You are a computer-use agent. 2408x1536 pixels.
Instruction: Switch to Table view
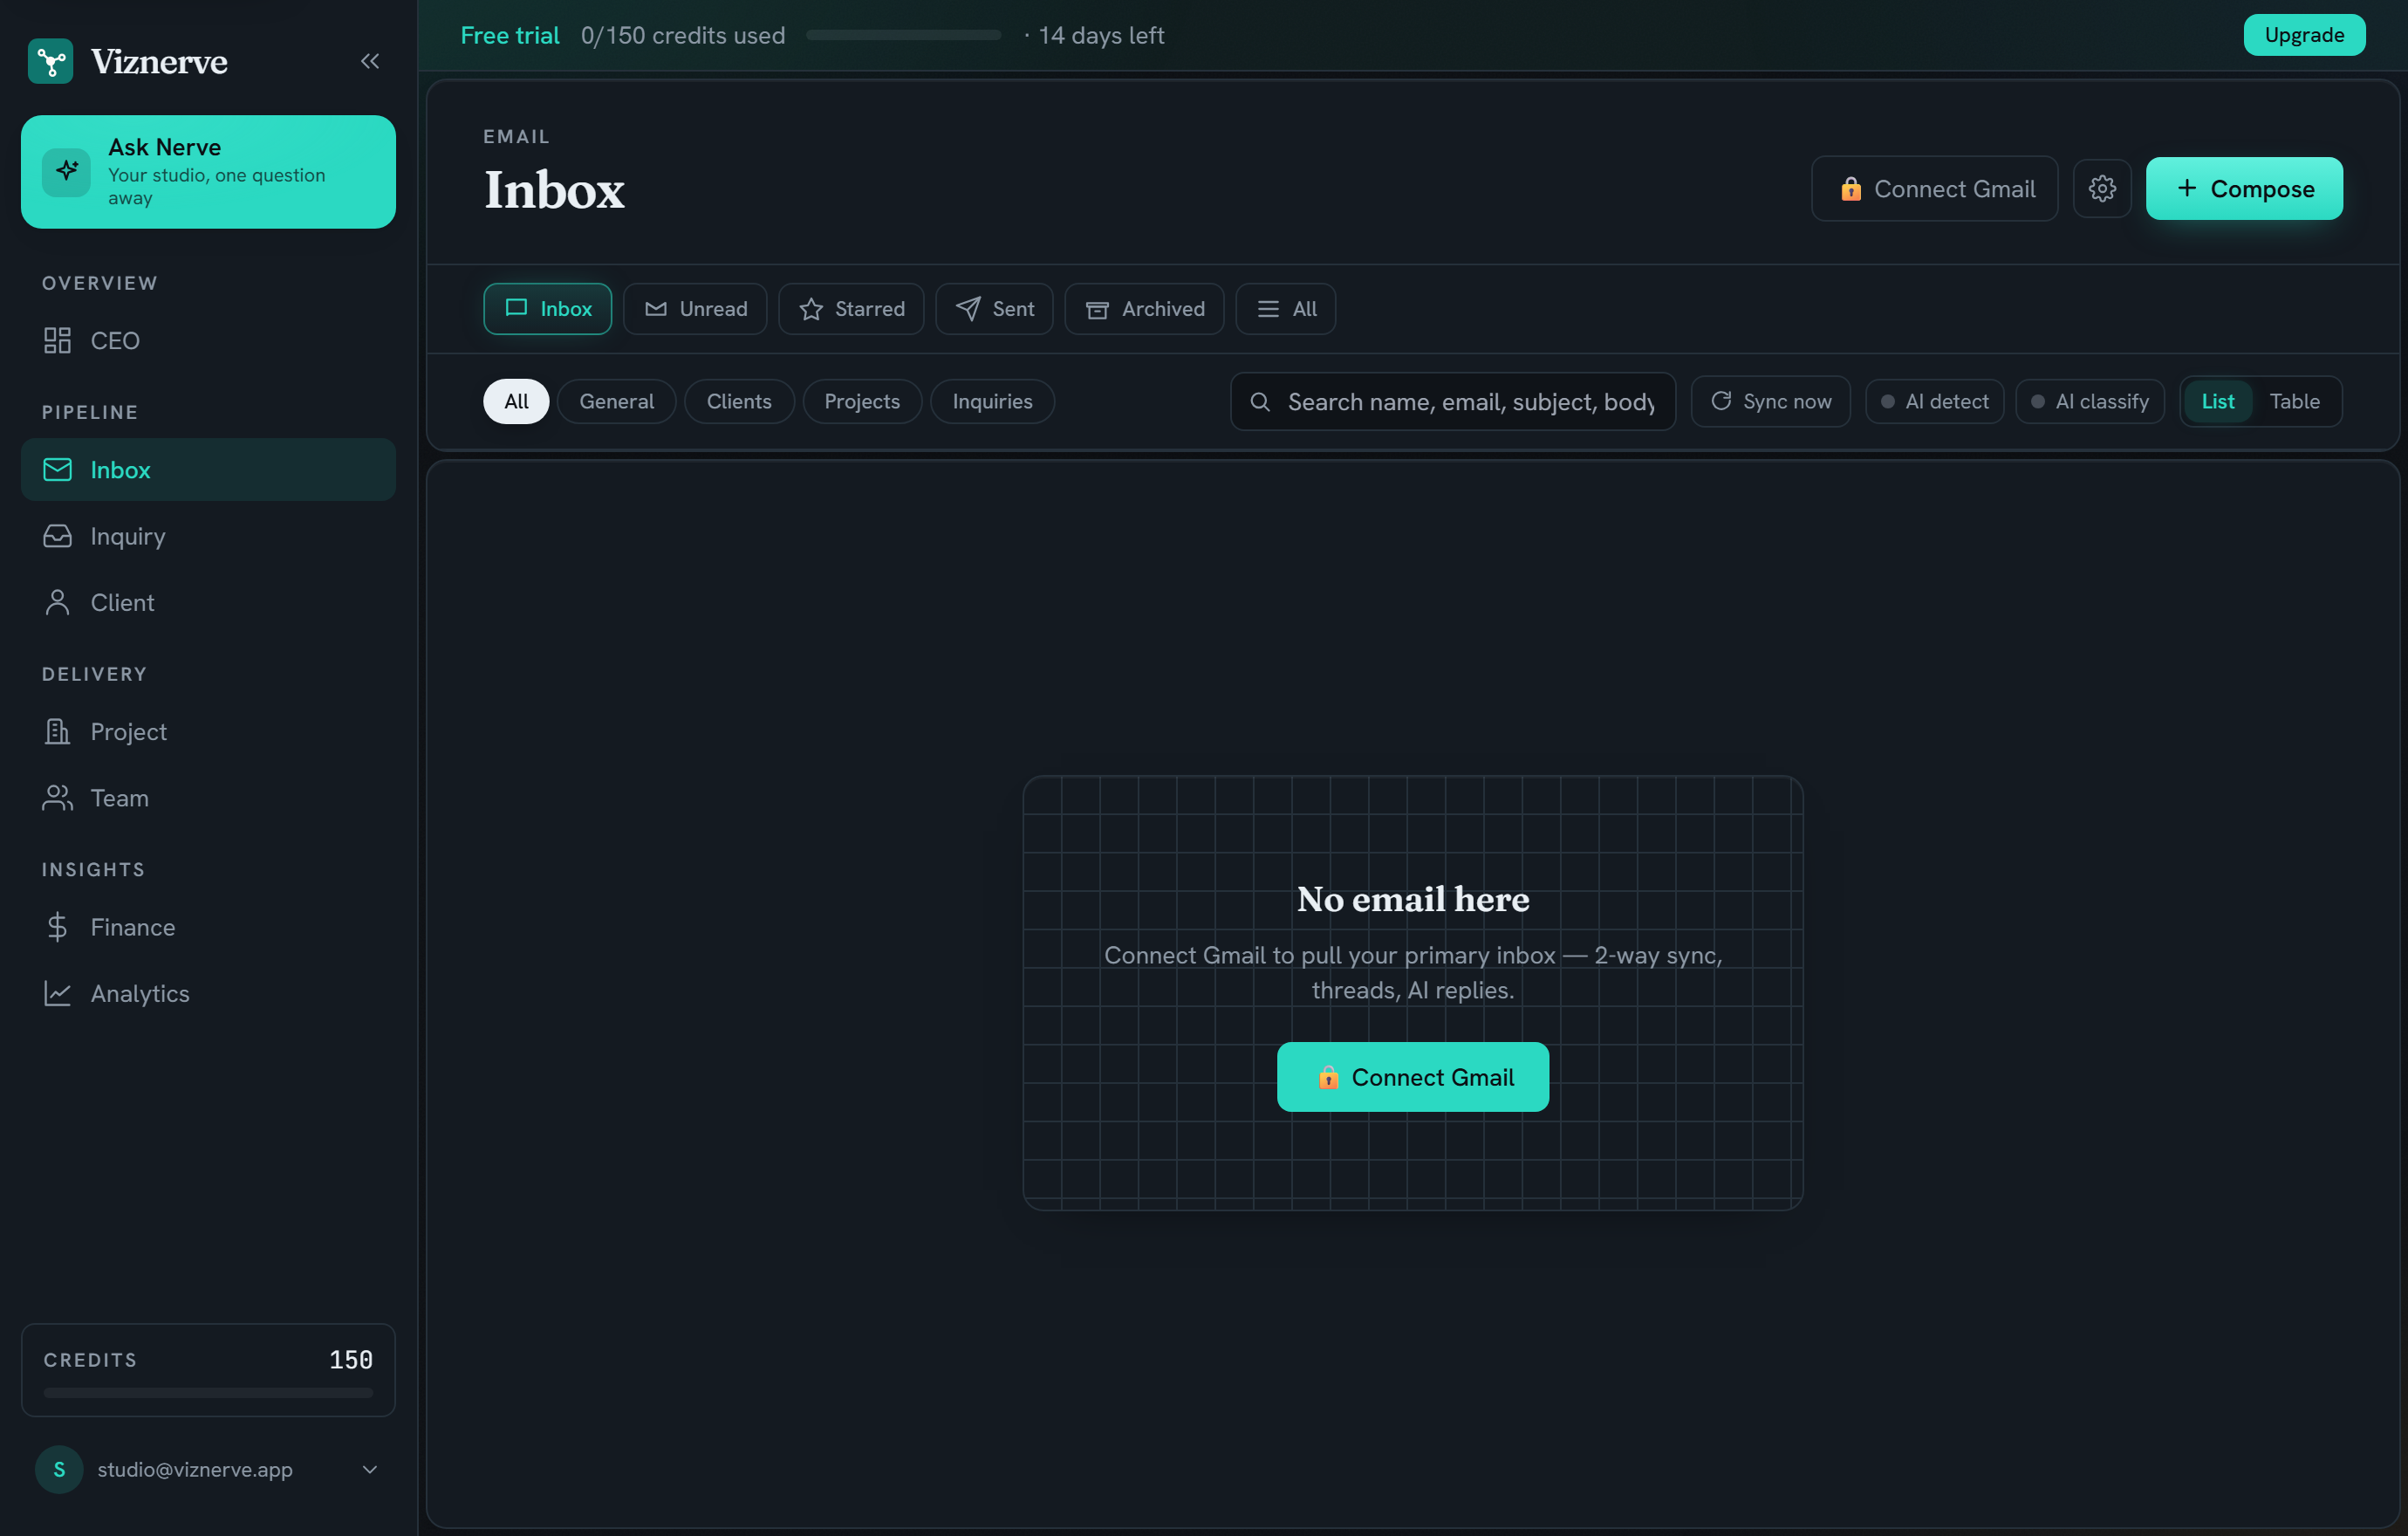[2294, 402]
